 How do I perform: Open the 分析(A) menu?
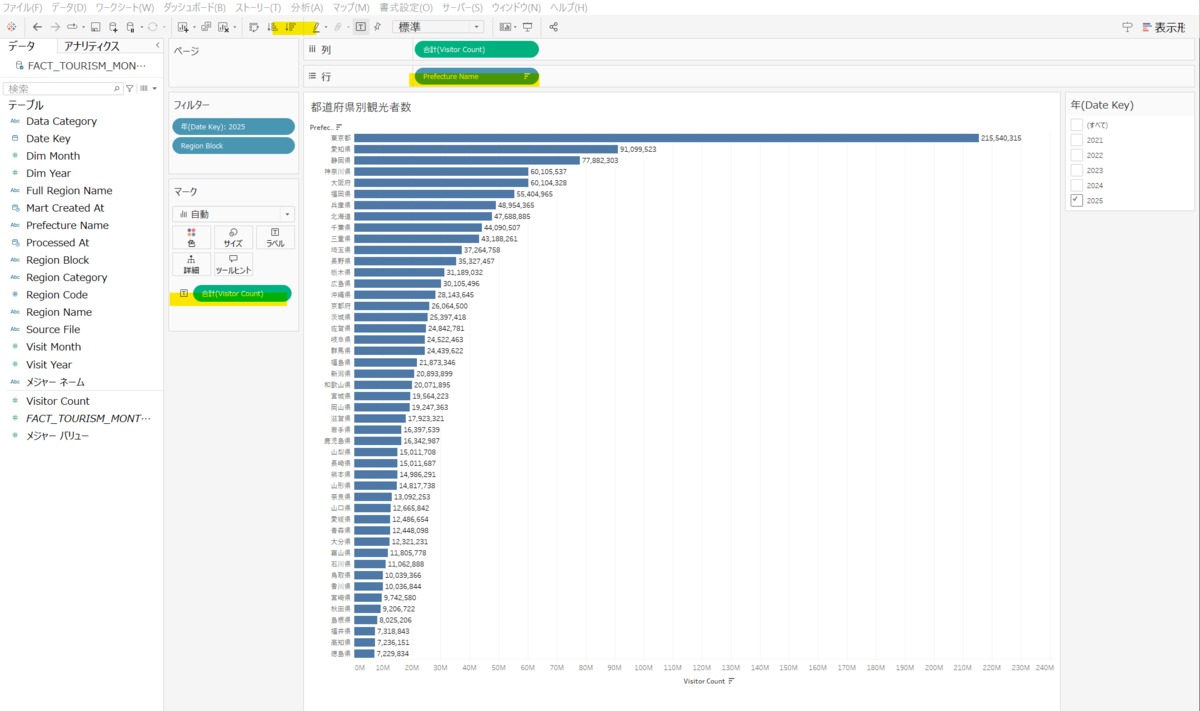point(307,7)
